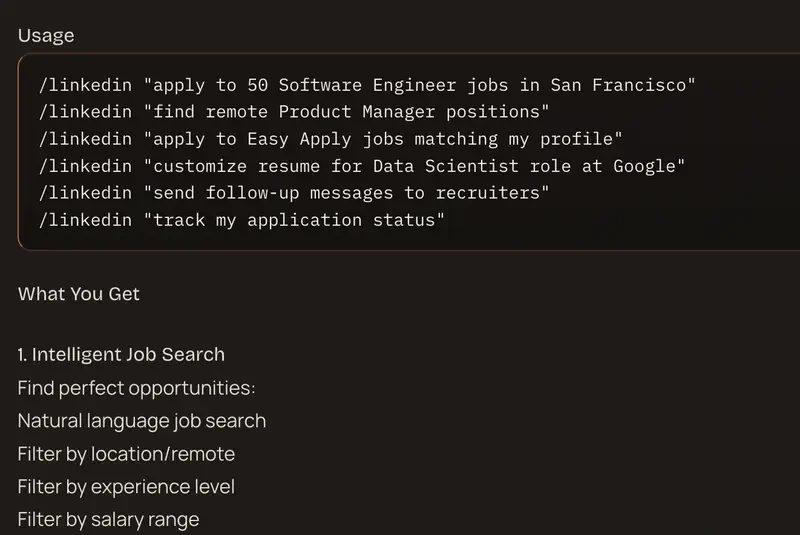This screenshot has height=535, width=800.
Task: Click the follow-up messages to recruiters line
Action: pyautogui.click(x=295, y=192)
